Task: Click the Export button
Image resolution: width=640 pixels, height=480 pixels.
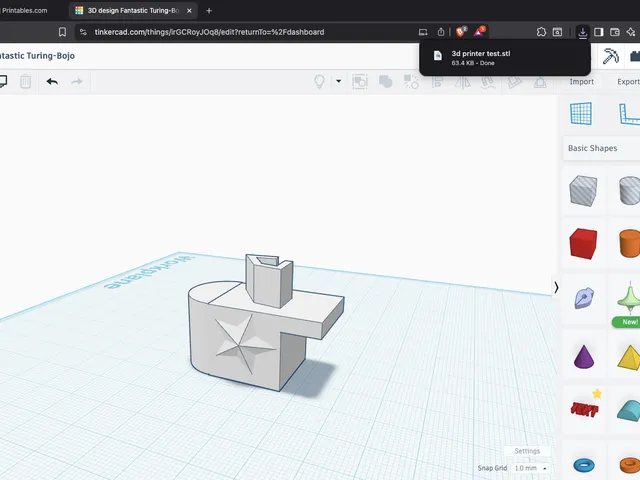Action: pos(628,82)
